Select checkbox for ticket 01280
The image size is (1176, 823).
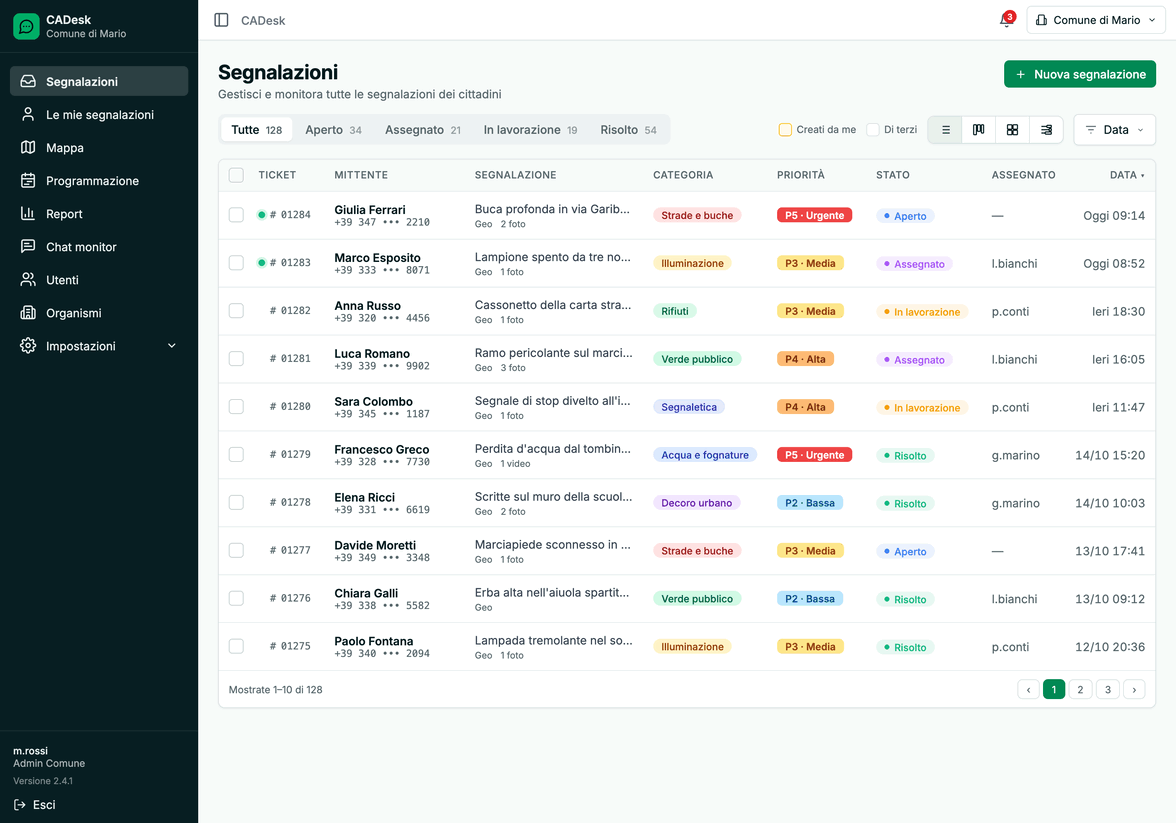click(236, 407)
